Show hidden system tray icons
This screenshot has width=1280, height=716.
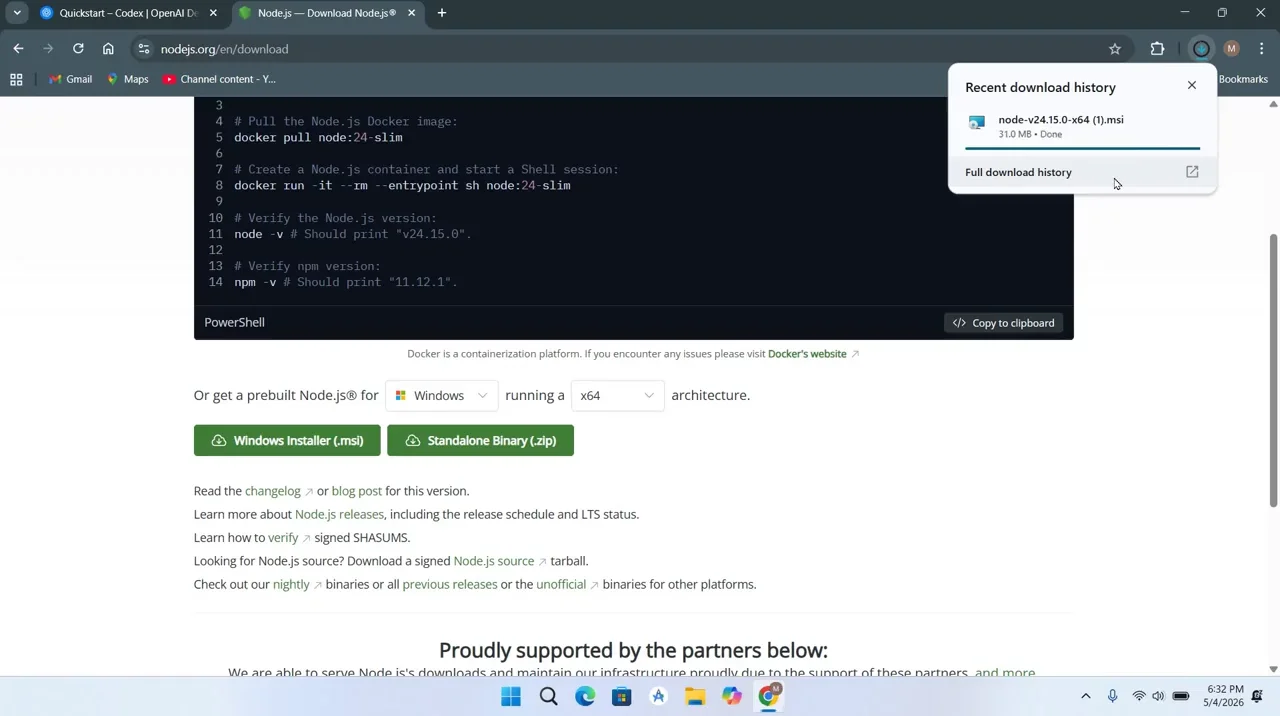pos(1085,696)
